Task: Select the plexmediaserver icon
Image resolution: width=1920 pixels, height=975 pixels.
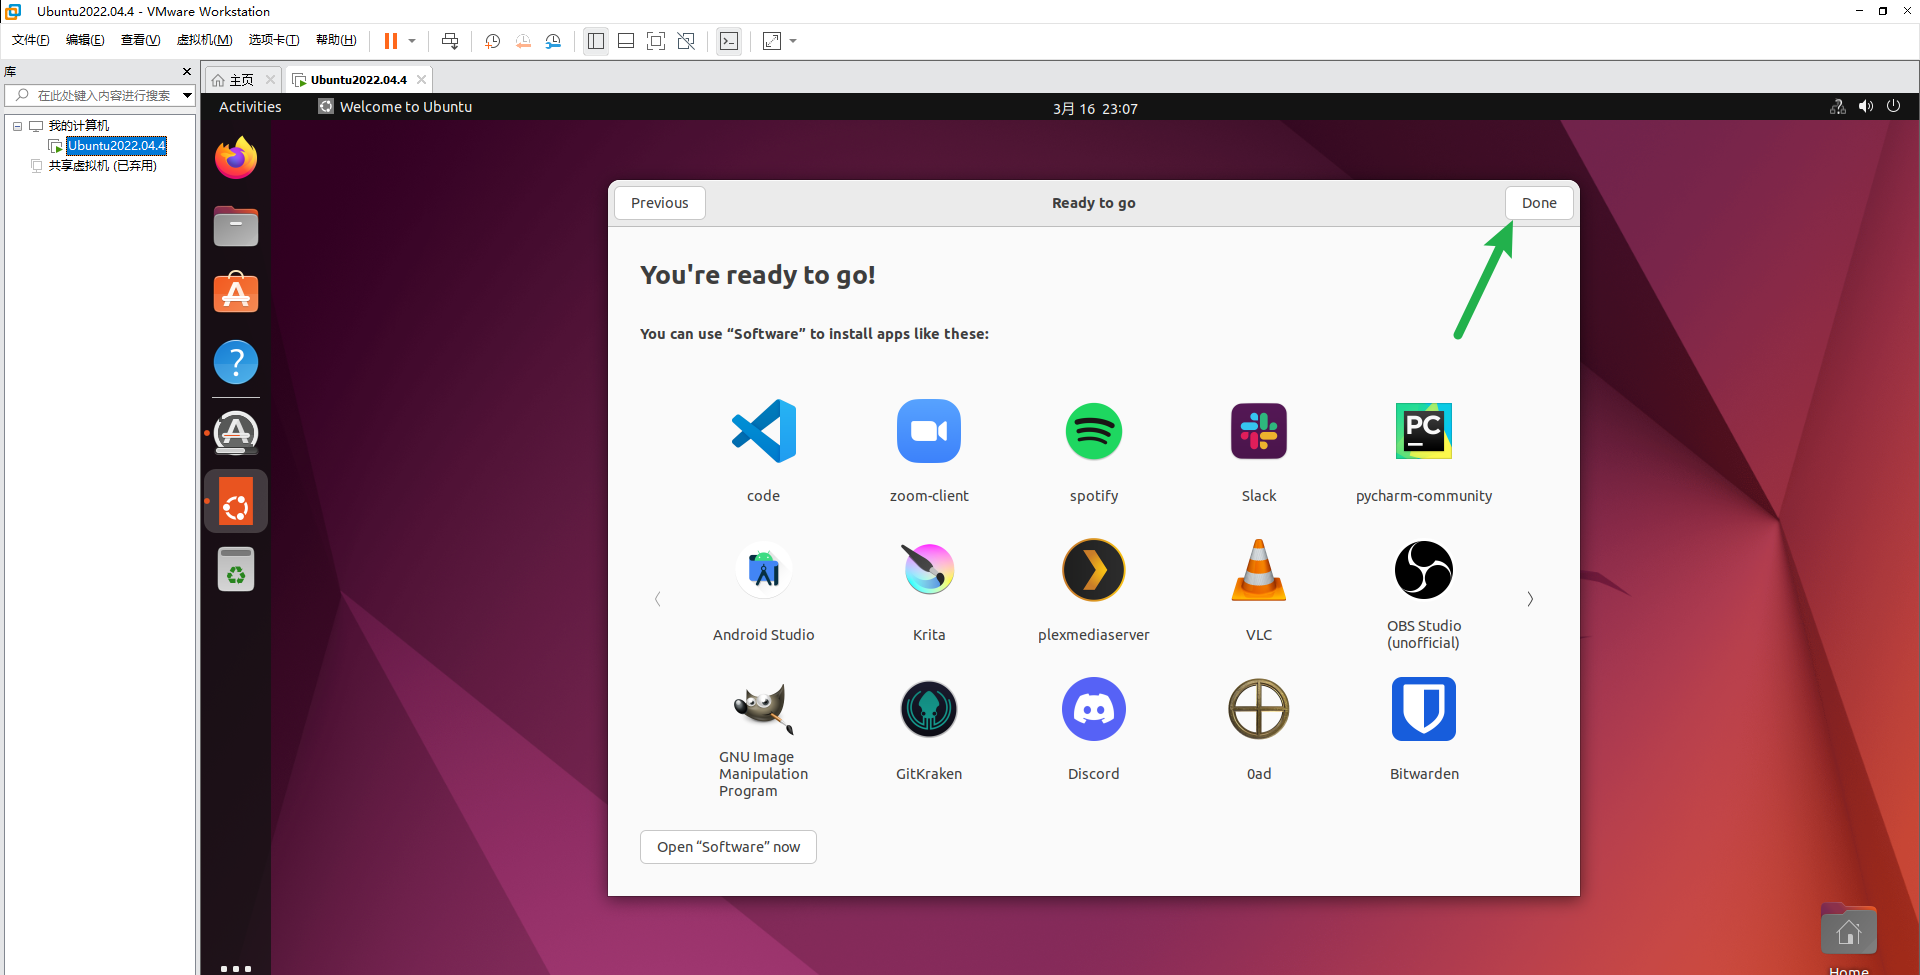Action: pos(1094,570)
